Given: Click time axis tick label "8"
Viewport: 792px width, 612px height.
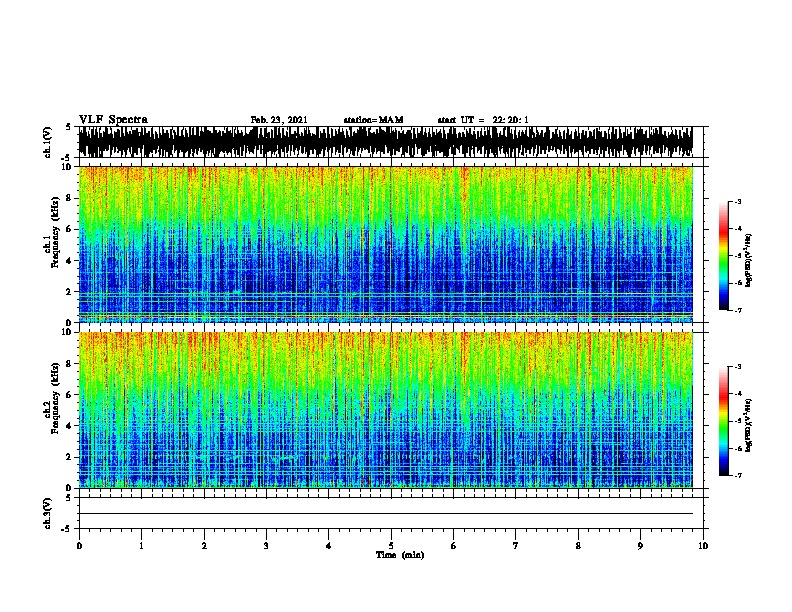Looking at the screenshot, I should point(578,546).
